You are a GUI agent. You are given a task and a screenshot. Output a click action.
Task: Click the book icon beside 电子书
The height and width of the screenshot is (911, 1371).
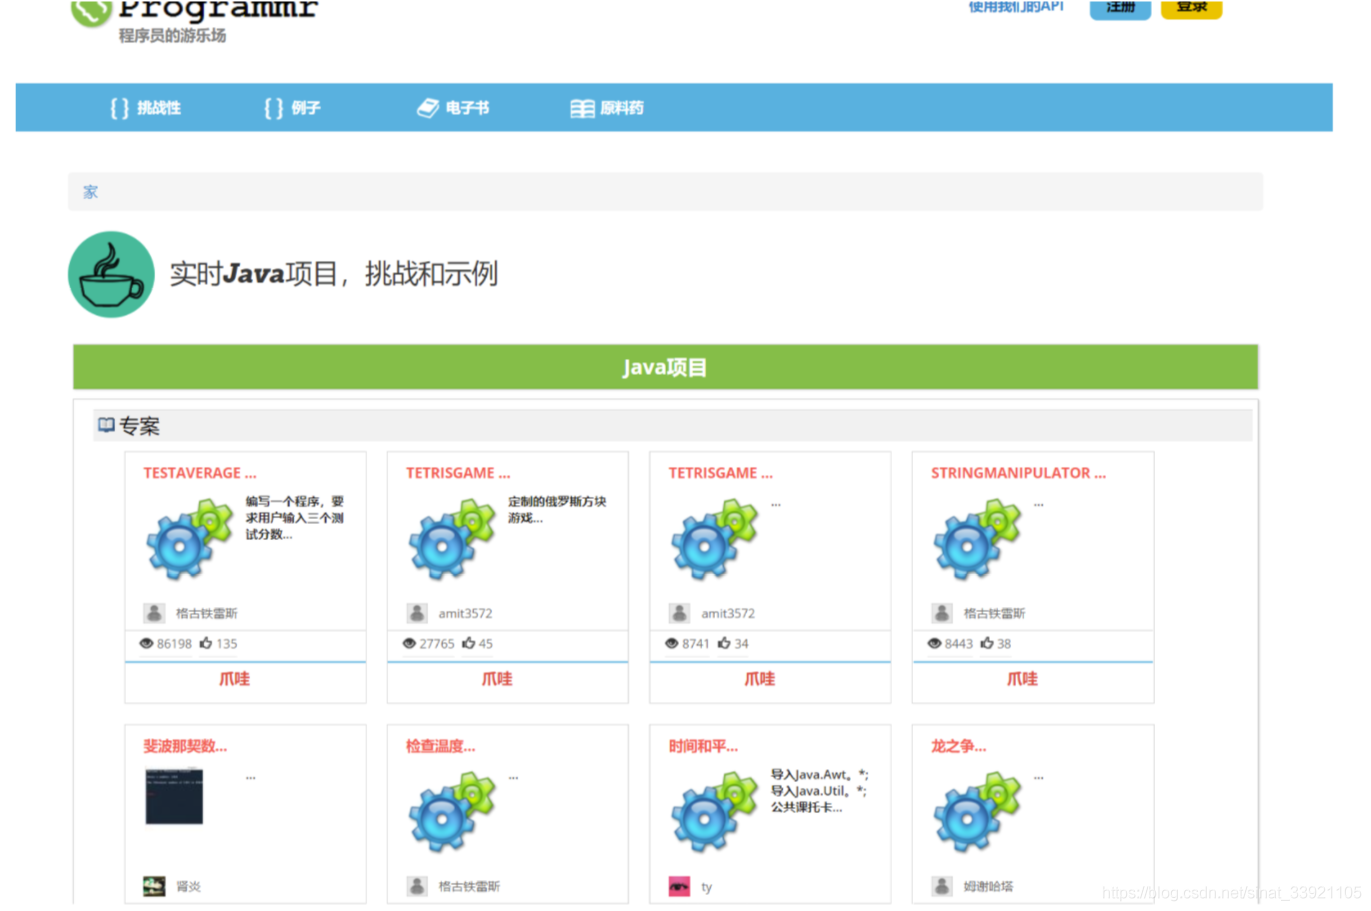428,108
